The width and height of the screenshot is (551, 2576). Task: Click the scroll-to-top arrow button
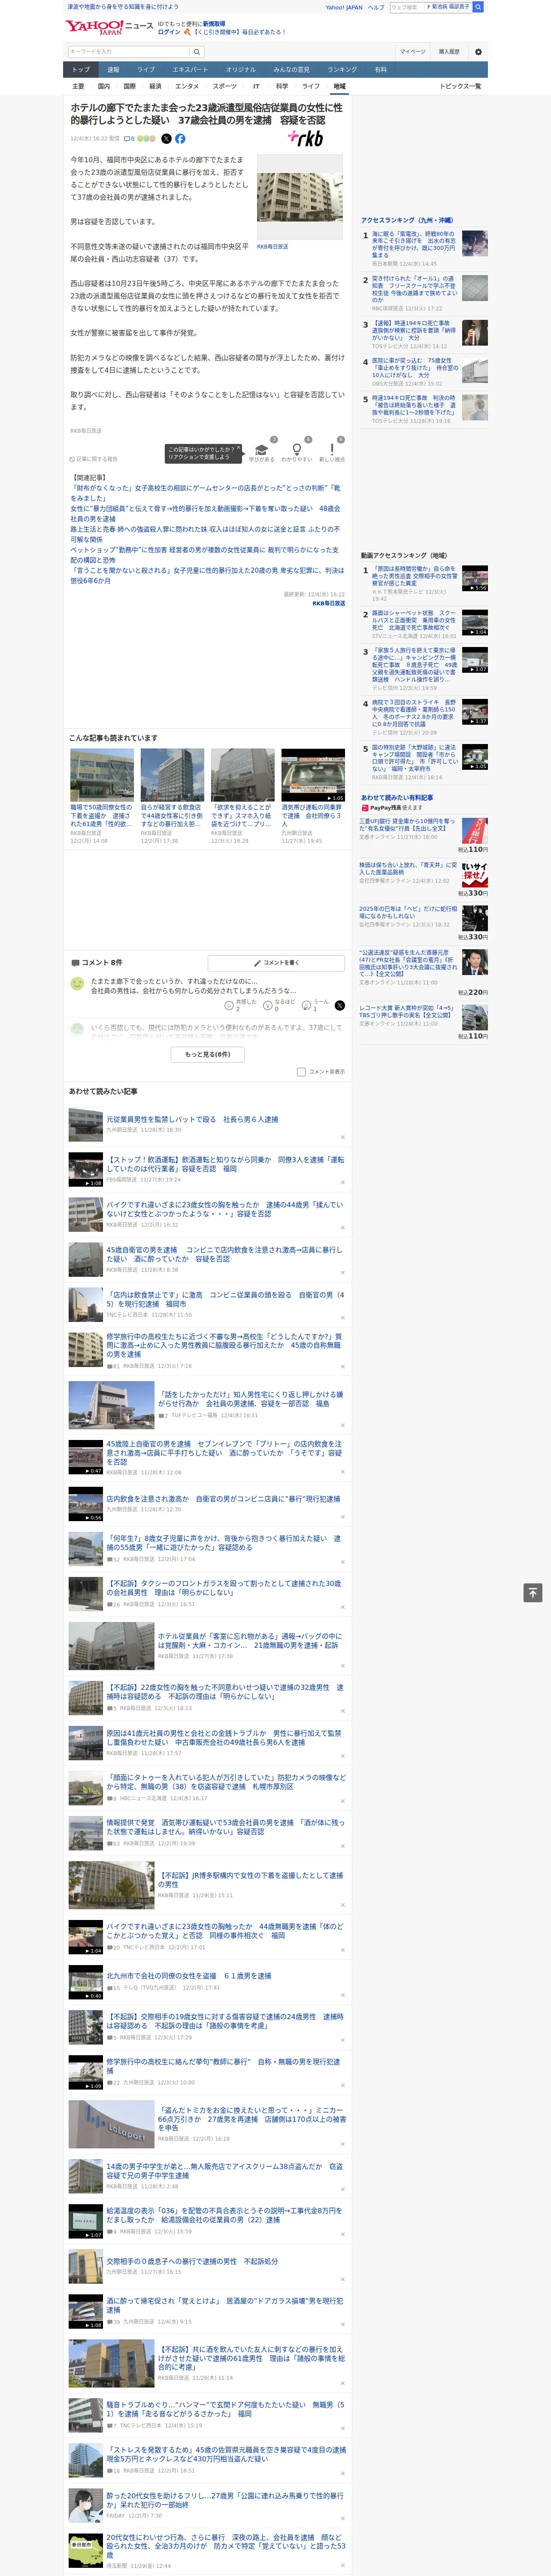533,1592
